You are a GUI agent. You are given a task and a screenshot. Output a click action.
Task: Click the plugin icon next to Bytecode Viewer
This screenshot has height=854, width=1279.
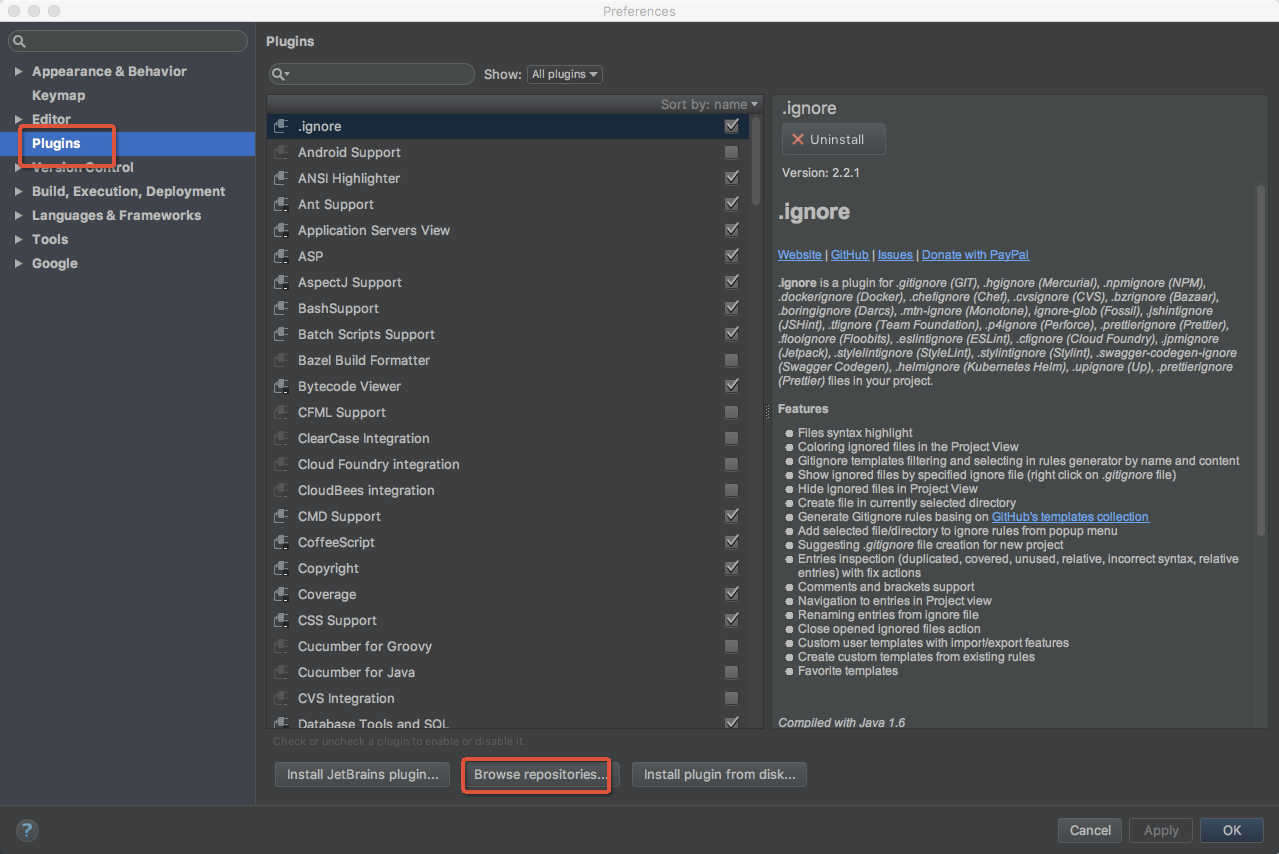click(x=281, y=386)
